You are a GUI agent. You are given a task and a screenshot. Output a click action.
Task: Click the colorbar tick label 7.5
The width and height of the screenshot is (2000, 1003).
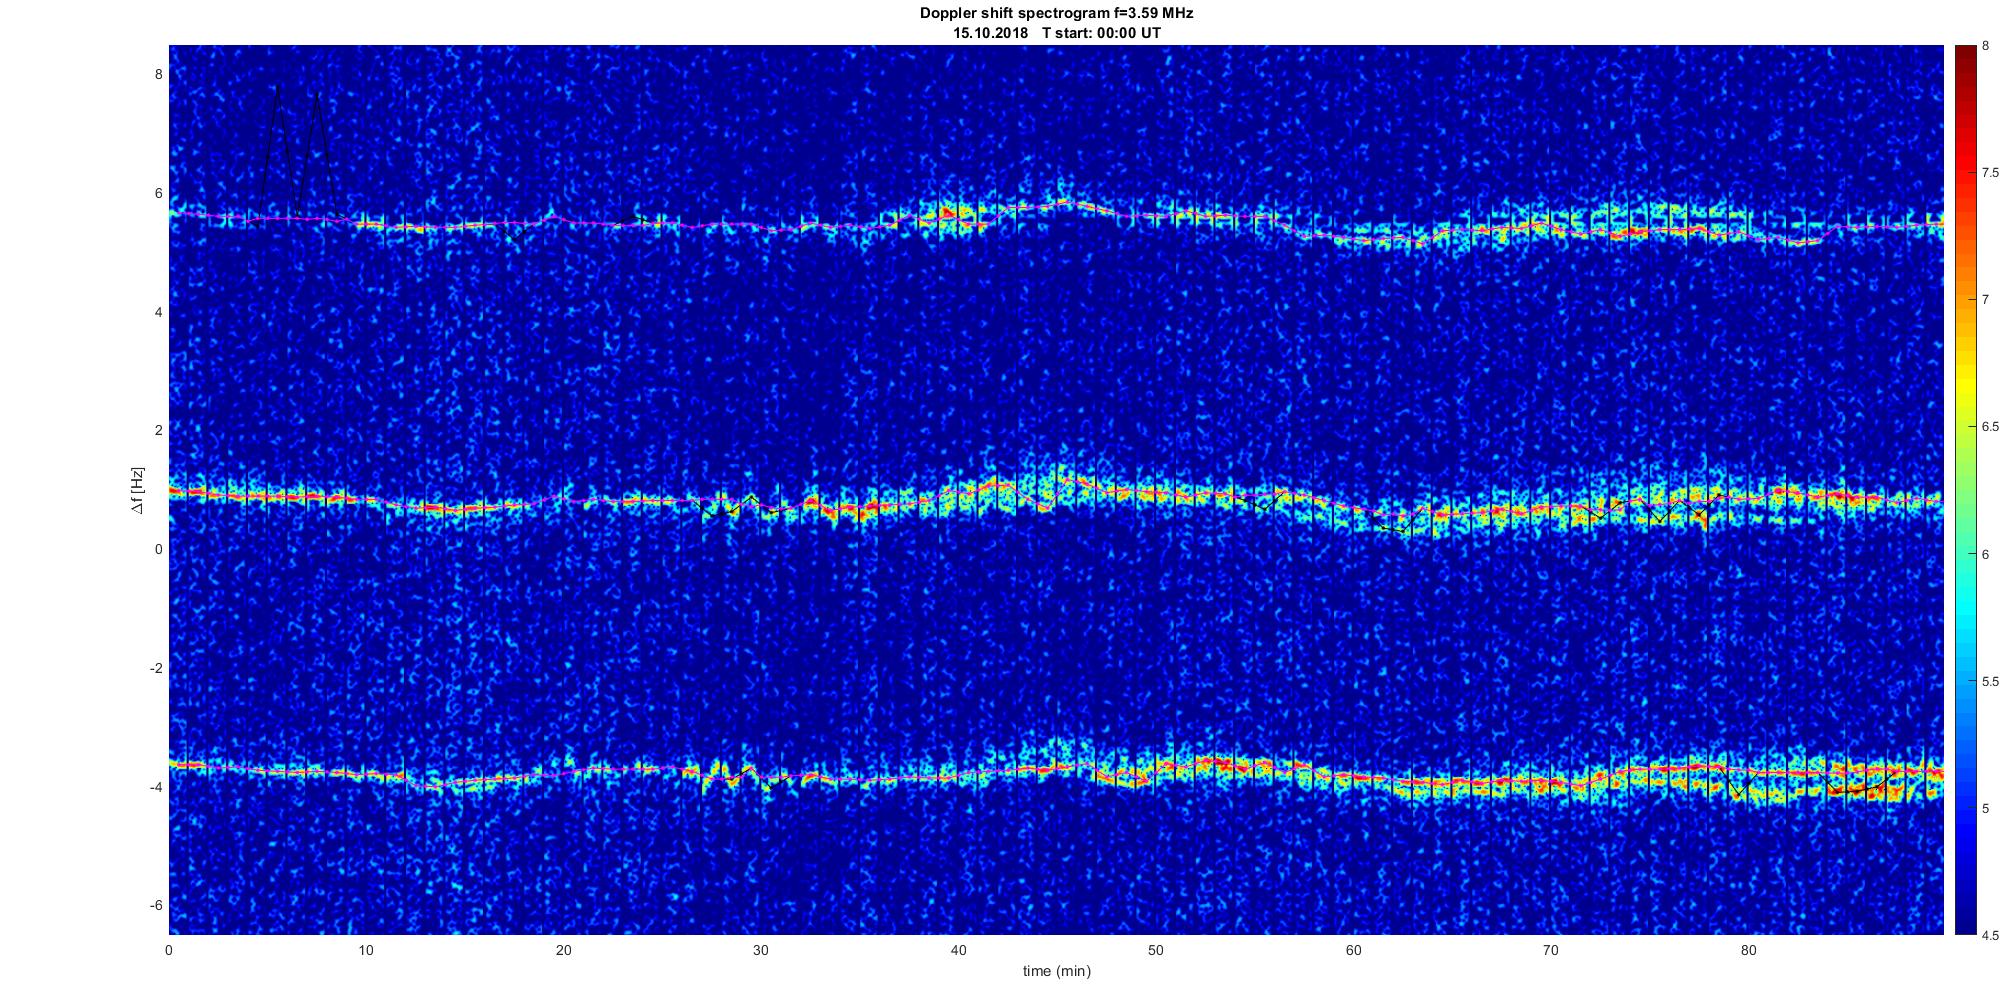pyautogui.click(x=1991, y=173)
